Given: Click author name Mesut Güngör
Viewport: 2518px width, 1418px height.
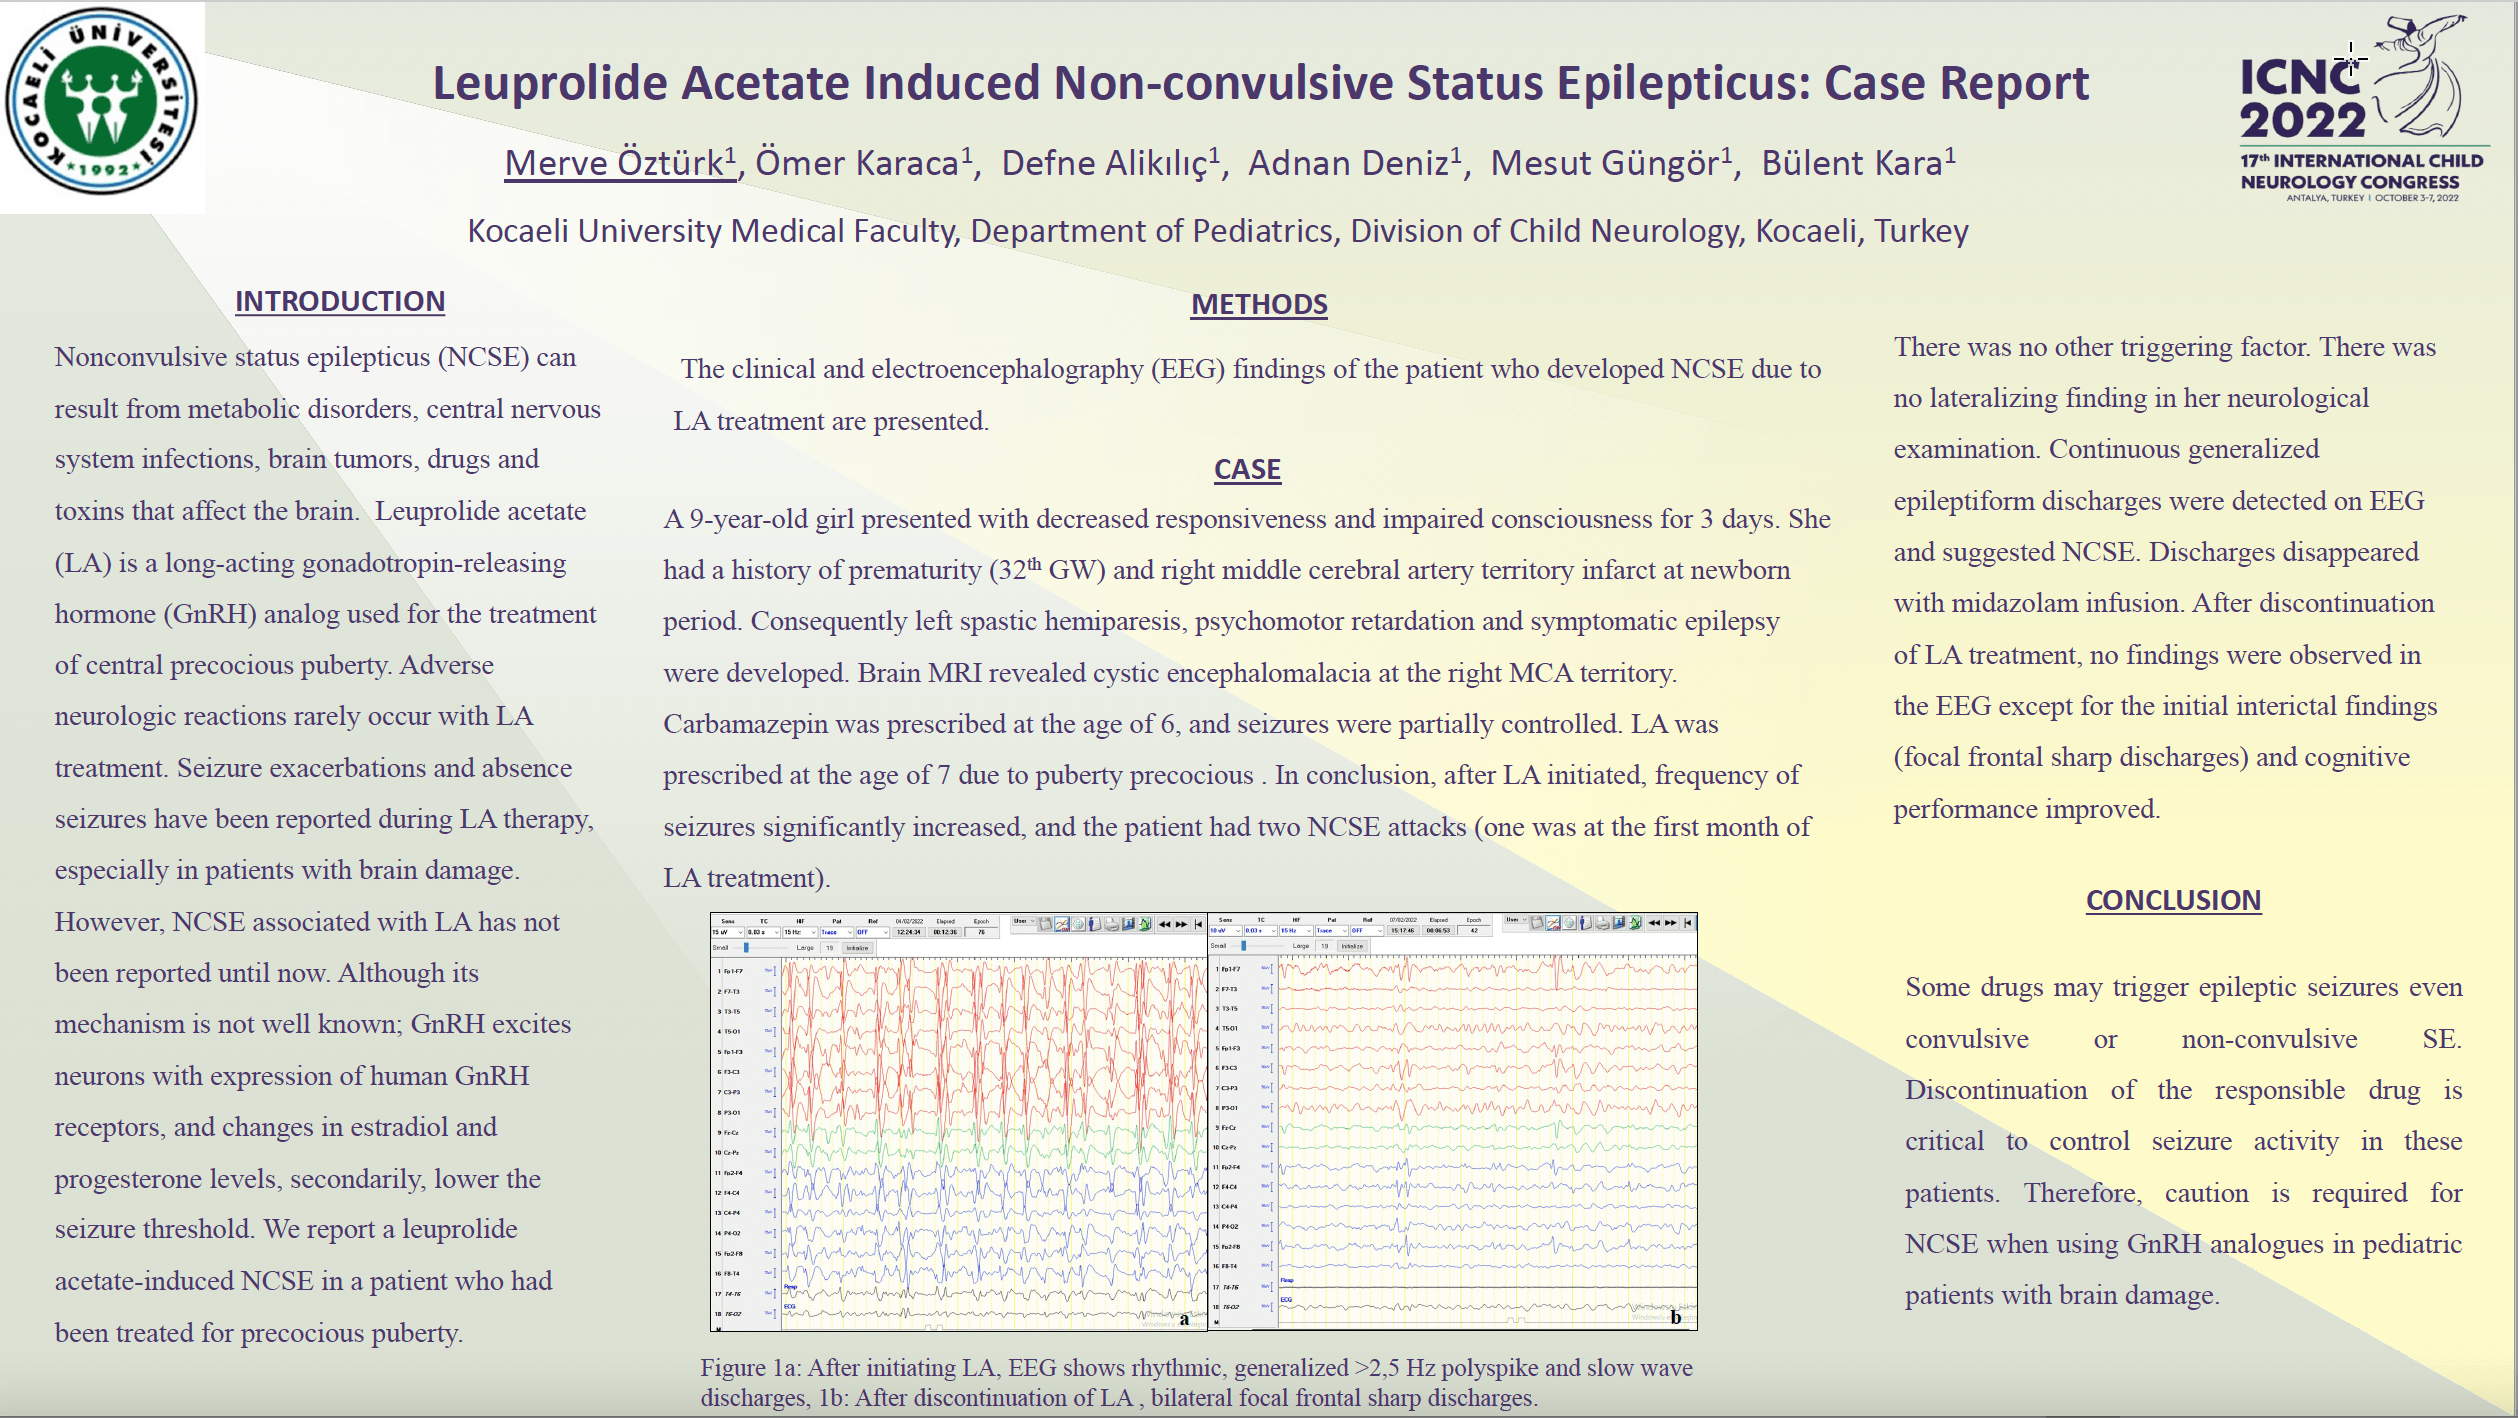Looking at the screenshot, I should tap(1611, 163).
